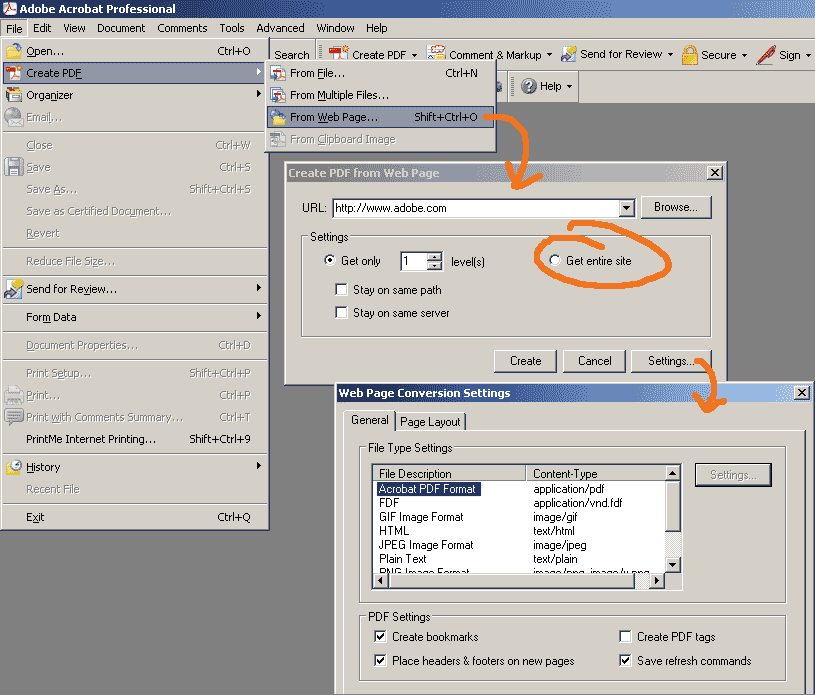Open the Tools menu
The height and width of the screenshot is (695, 815).
pos(232,28)
